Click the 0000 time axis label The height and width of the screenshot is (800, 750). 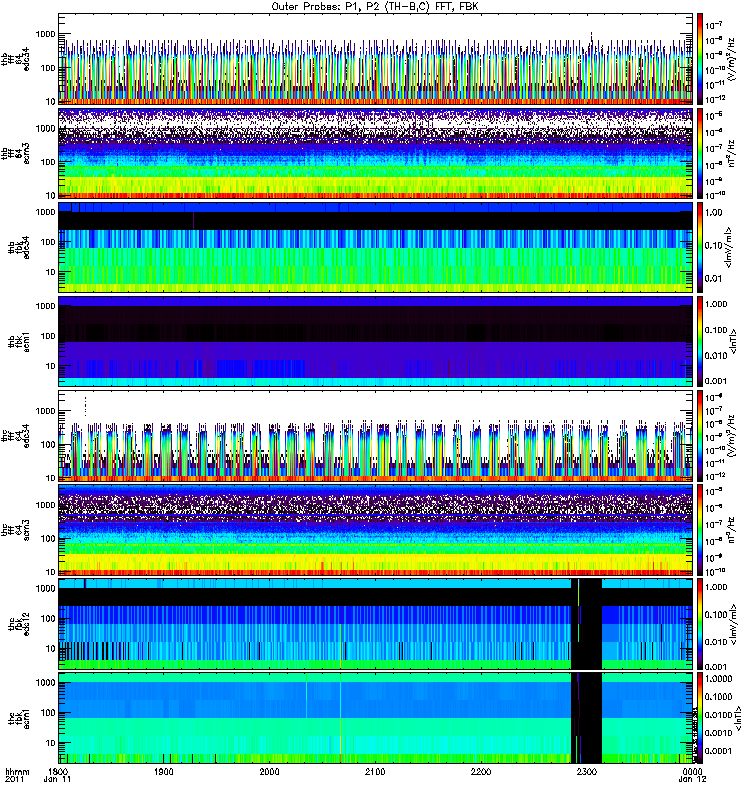click(692, 771)
